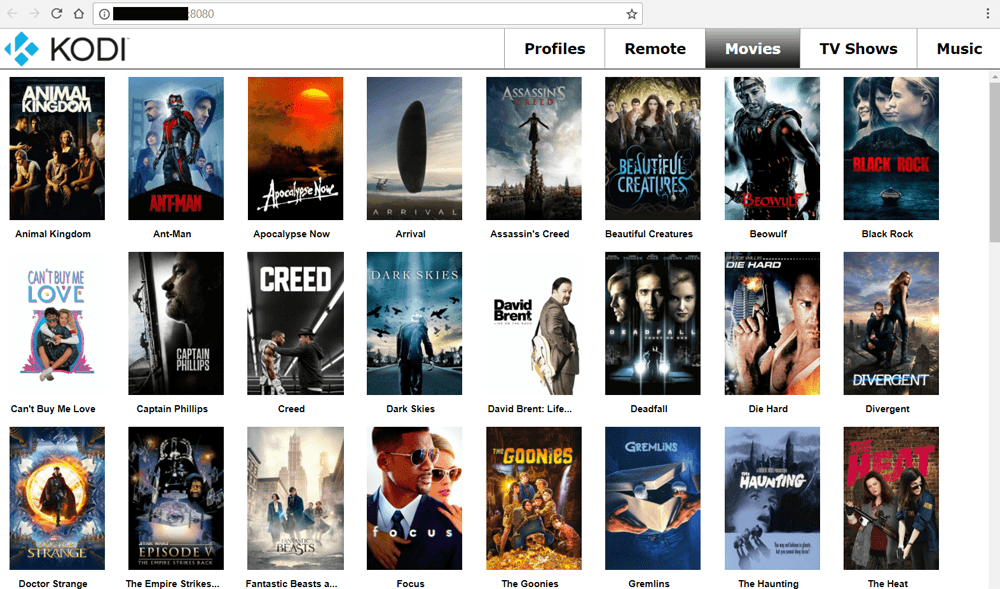Open the Fantastic Beasts poster

pos(295,498)
